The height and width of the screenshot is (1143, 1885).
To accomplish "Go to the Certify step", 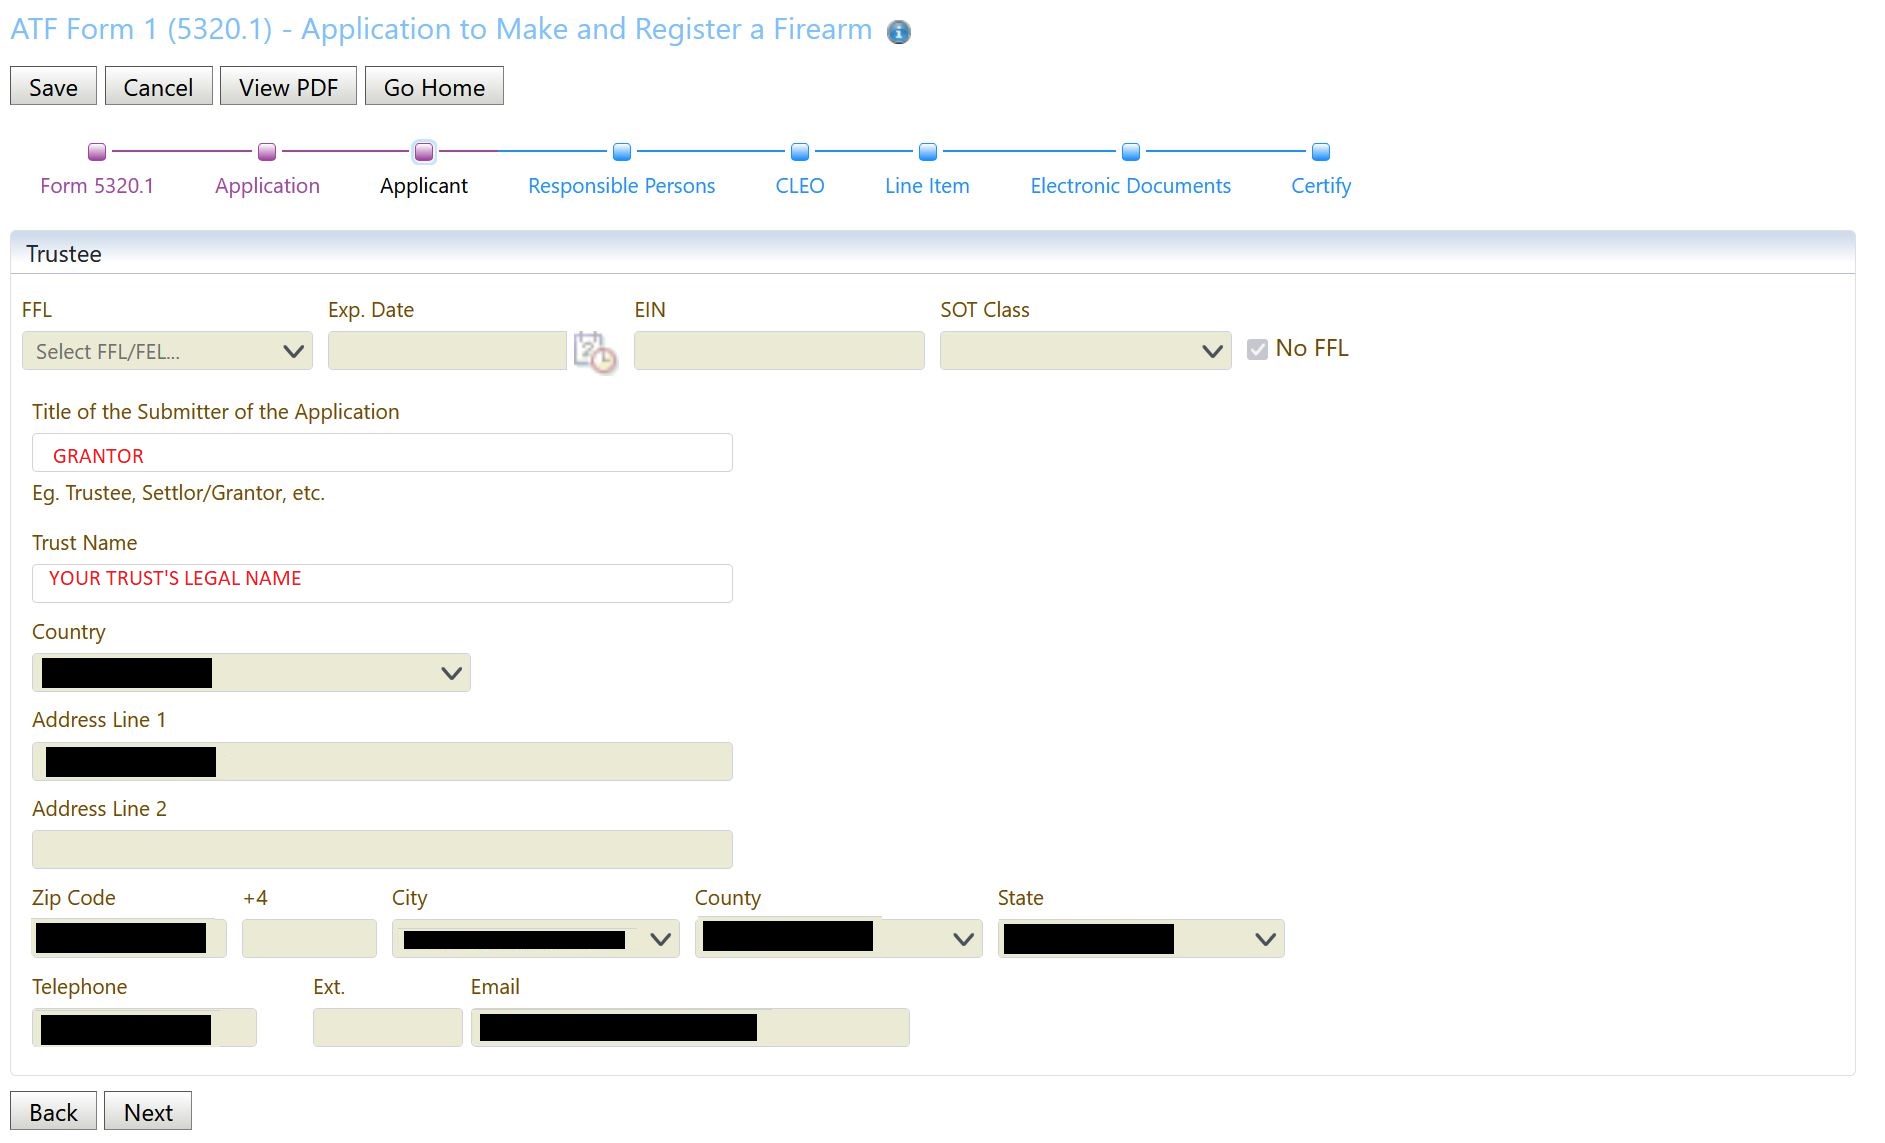I will [x=1321, y=186].
